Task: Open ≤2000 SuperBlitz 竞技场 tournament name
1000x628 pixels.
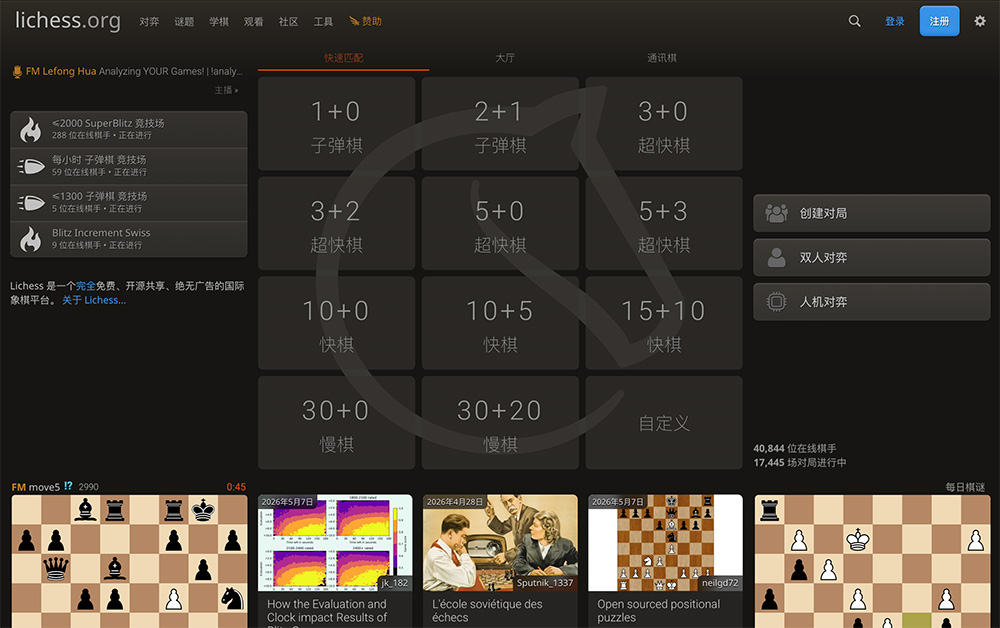Action: (108, 123)
